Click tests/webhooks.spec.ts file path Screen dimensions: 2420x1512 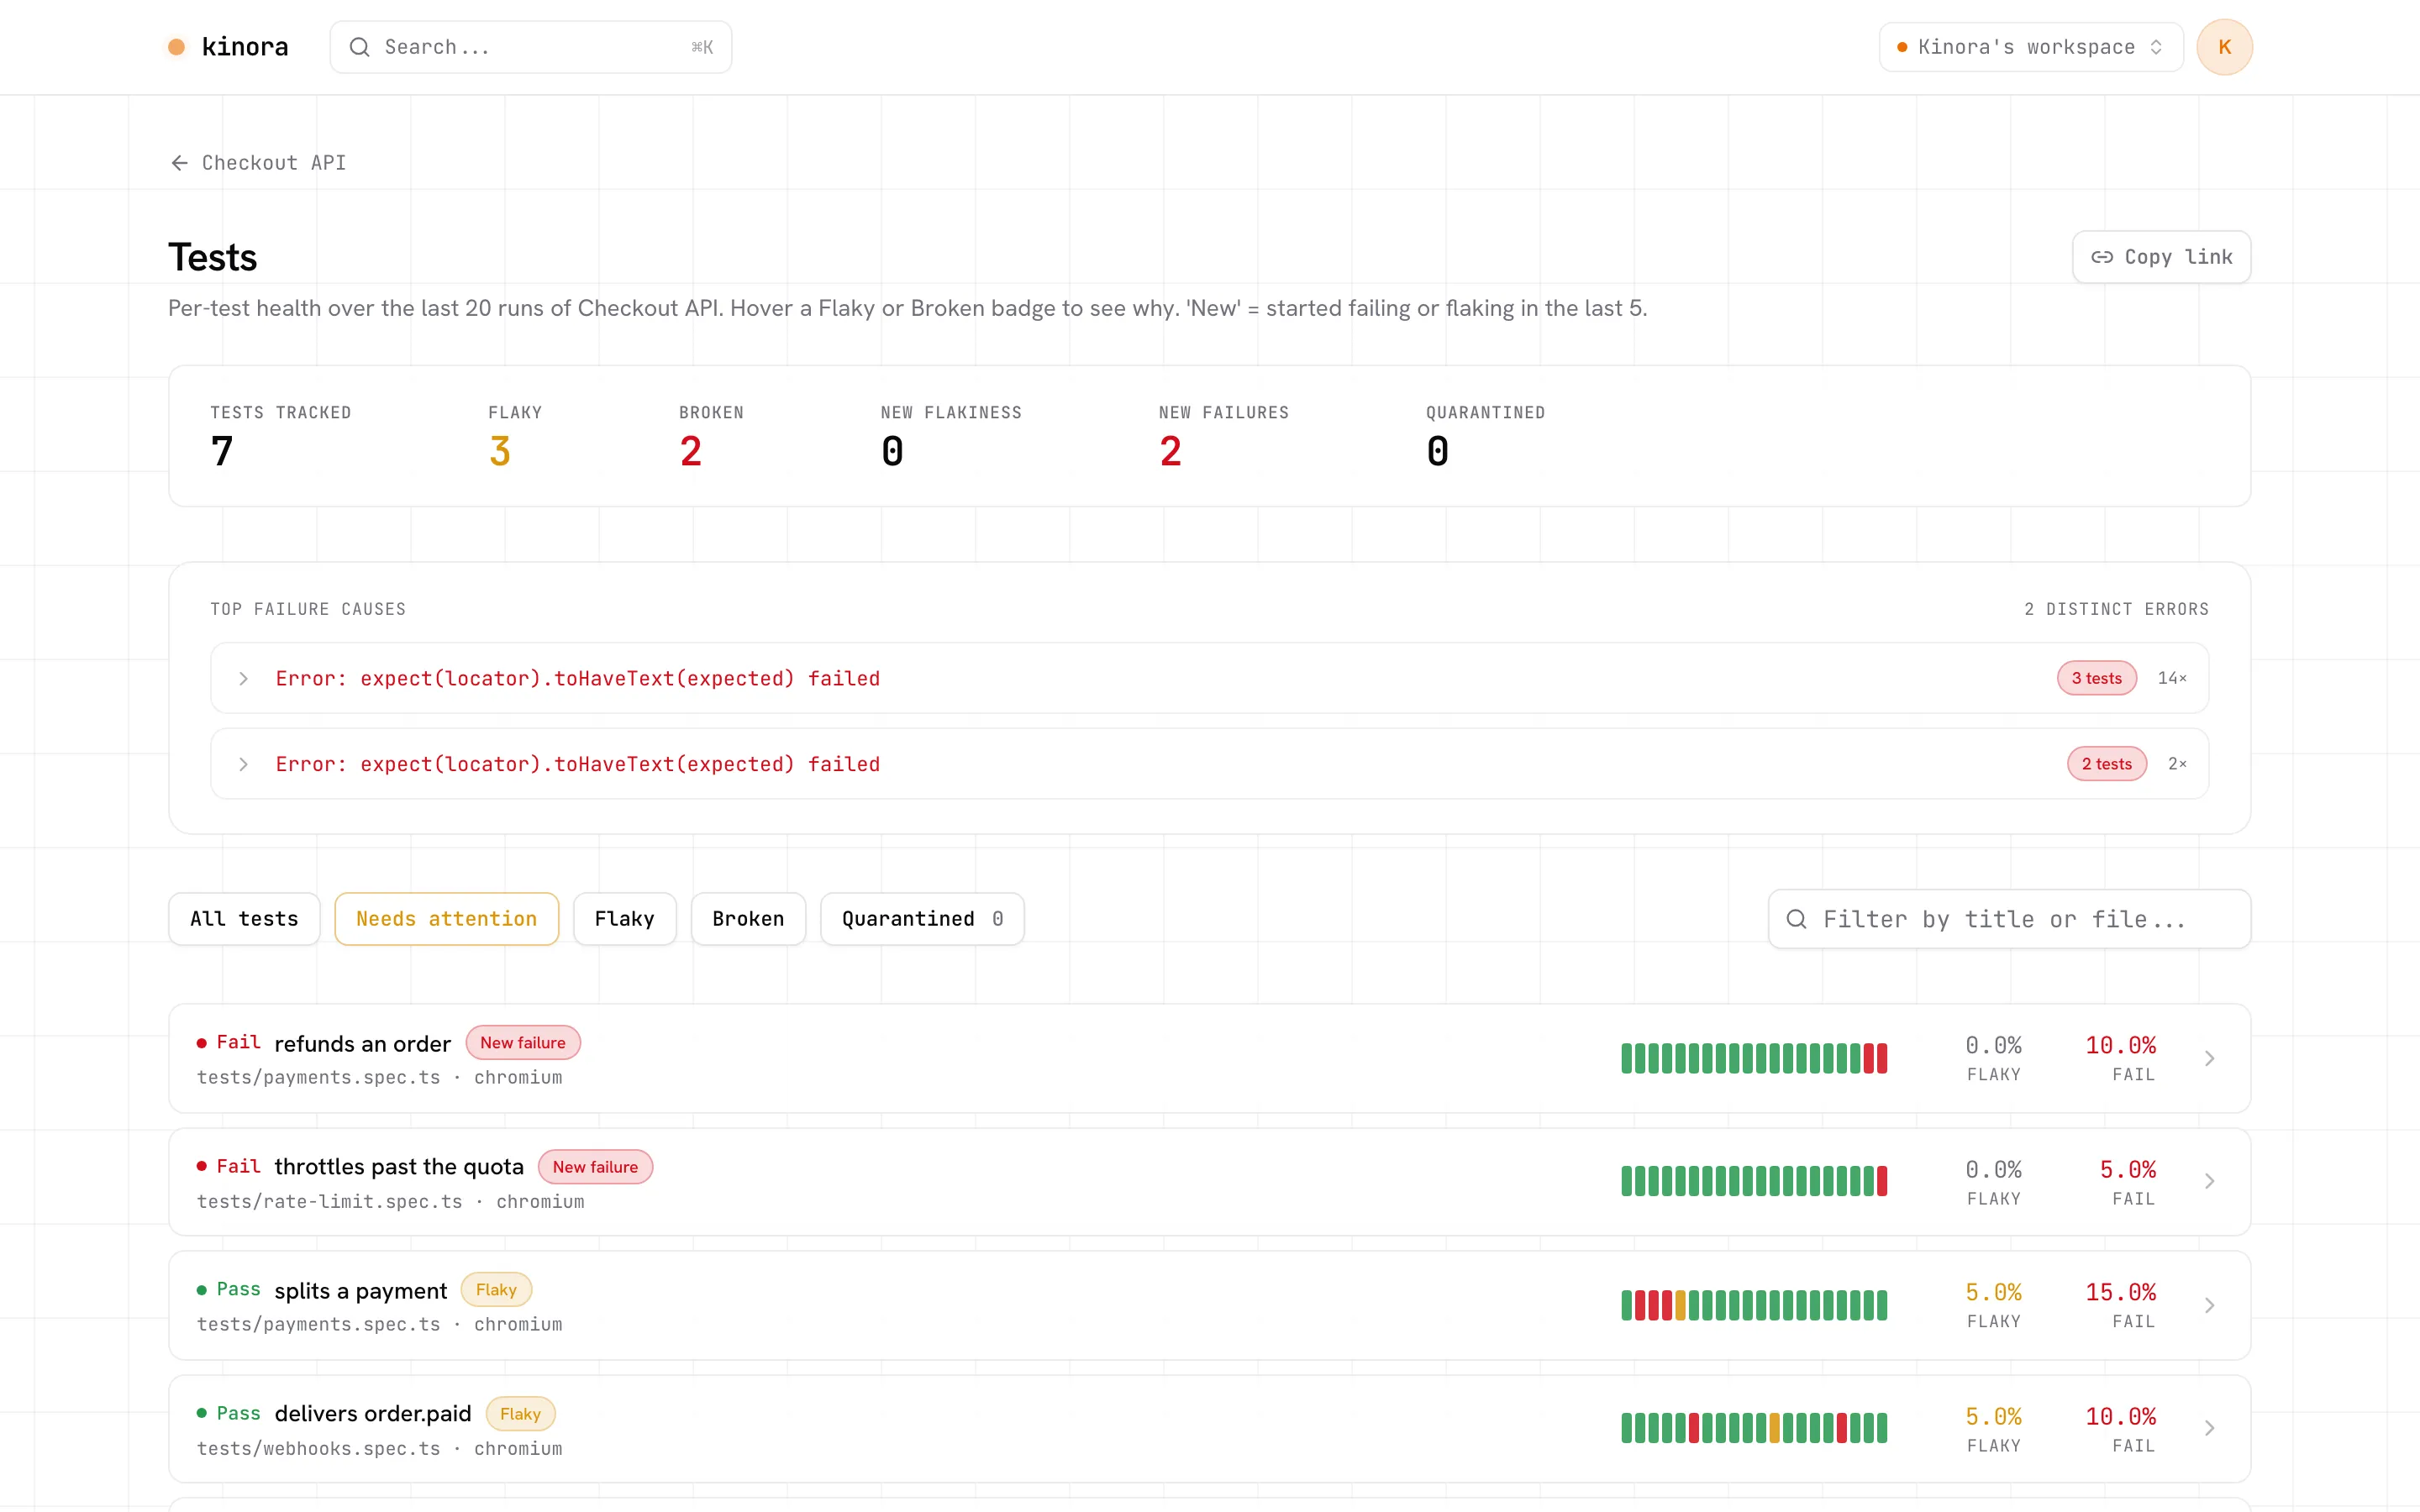318,1448
